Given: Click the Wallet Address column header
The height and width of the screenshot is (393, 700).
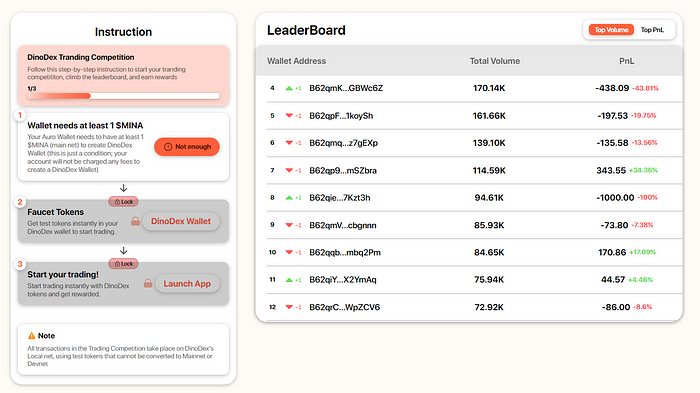Looking at the screenshot, I should pos(296,61).
